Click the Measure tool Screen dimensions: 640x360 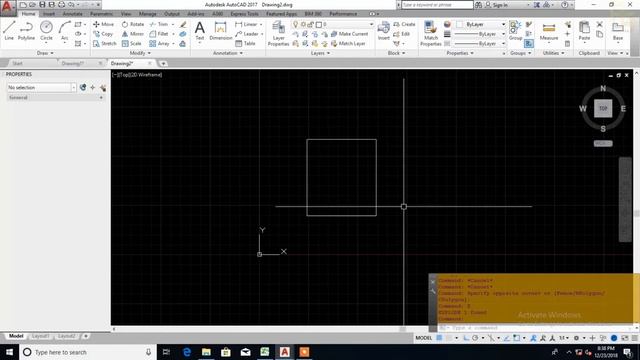549,32
